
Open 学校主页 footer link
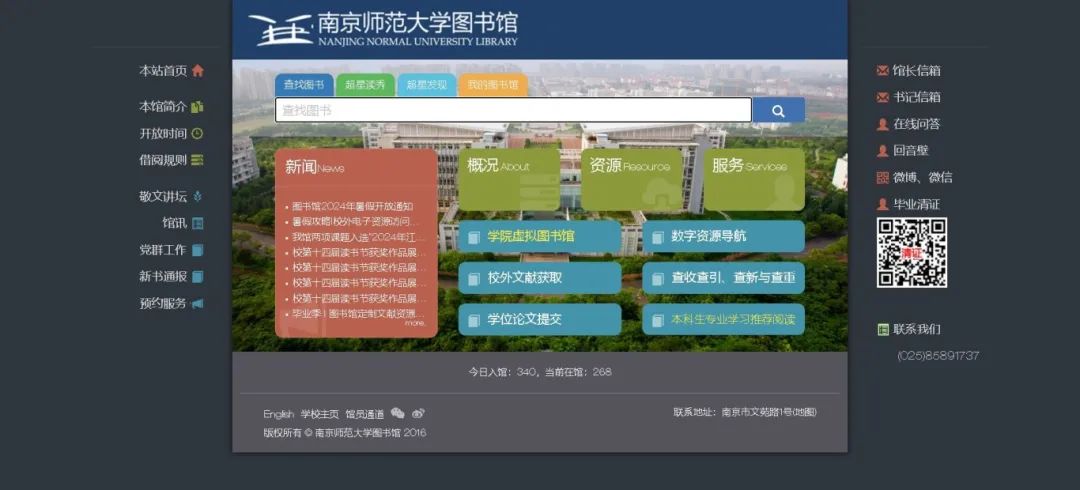[x=320, y=414]
